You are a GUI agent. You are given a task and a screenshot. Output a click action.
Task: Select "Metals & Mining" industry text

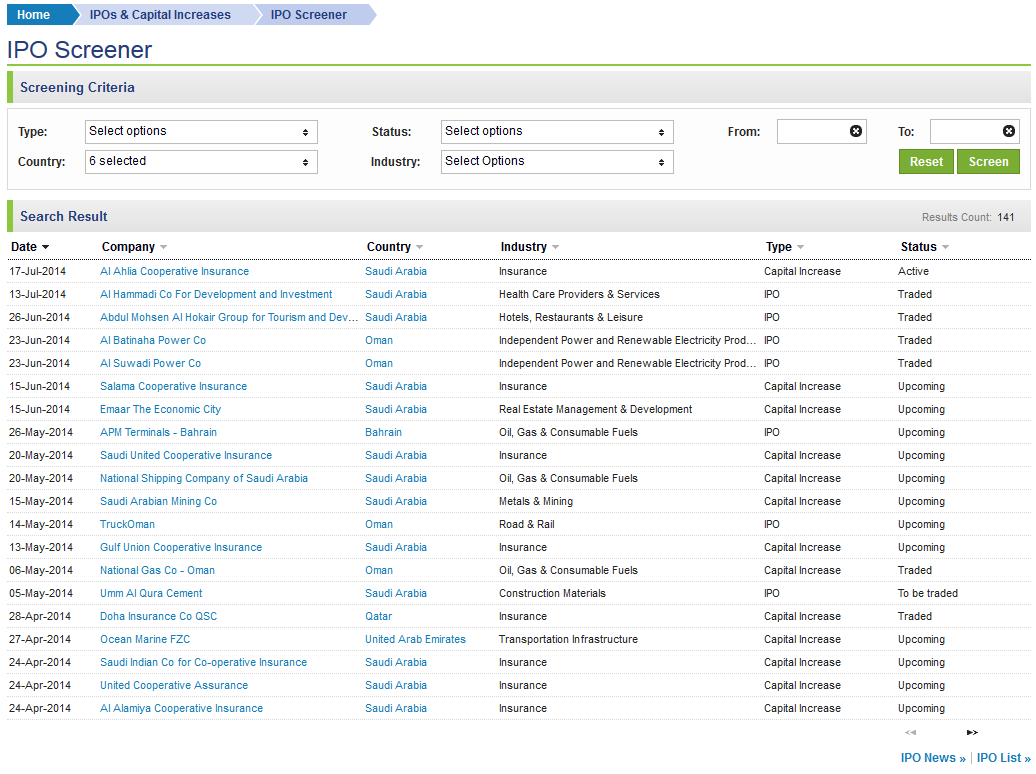pos(536,502)
